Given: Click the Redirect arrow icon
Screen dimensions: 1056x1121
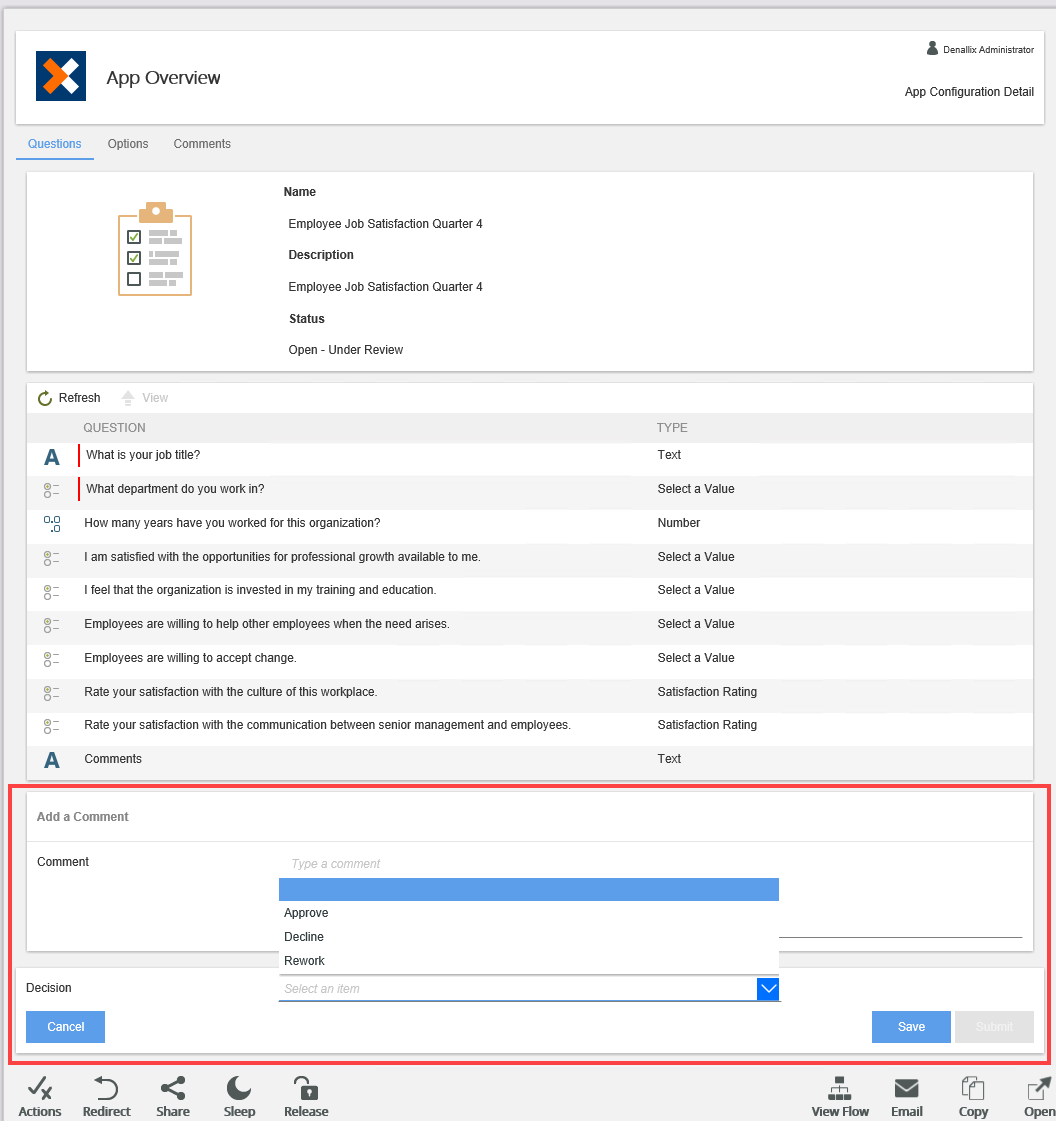Looking at the screenshot, I should 107,1088.
